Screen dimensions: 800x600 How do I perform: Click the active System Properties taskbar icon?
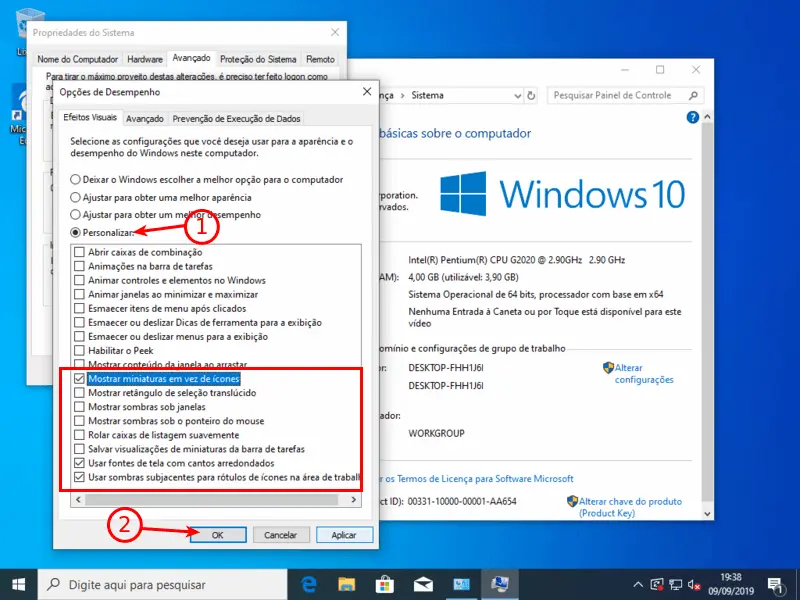click(499, 585)
